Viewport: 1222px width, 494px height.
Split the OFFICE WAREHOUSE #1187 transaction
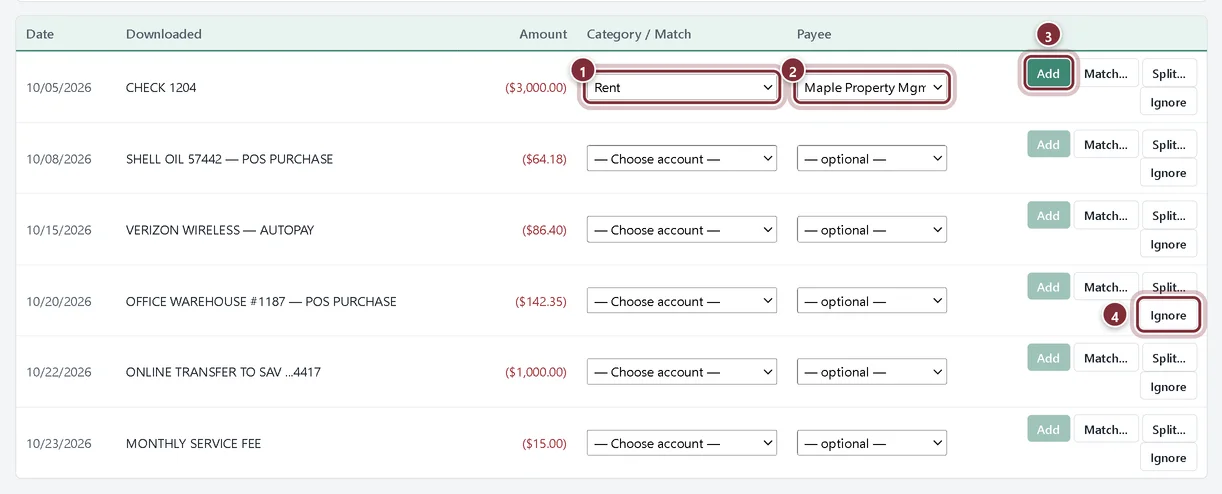1169,287
